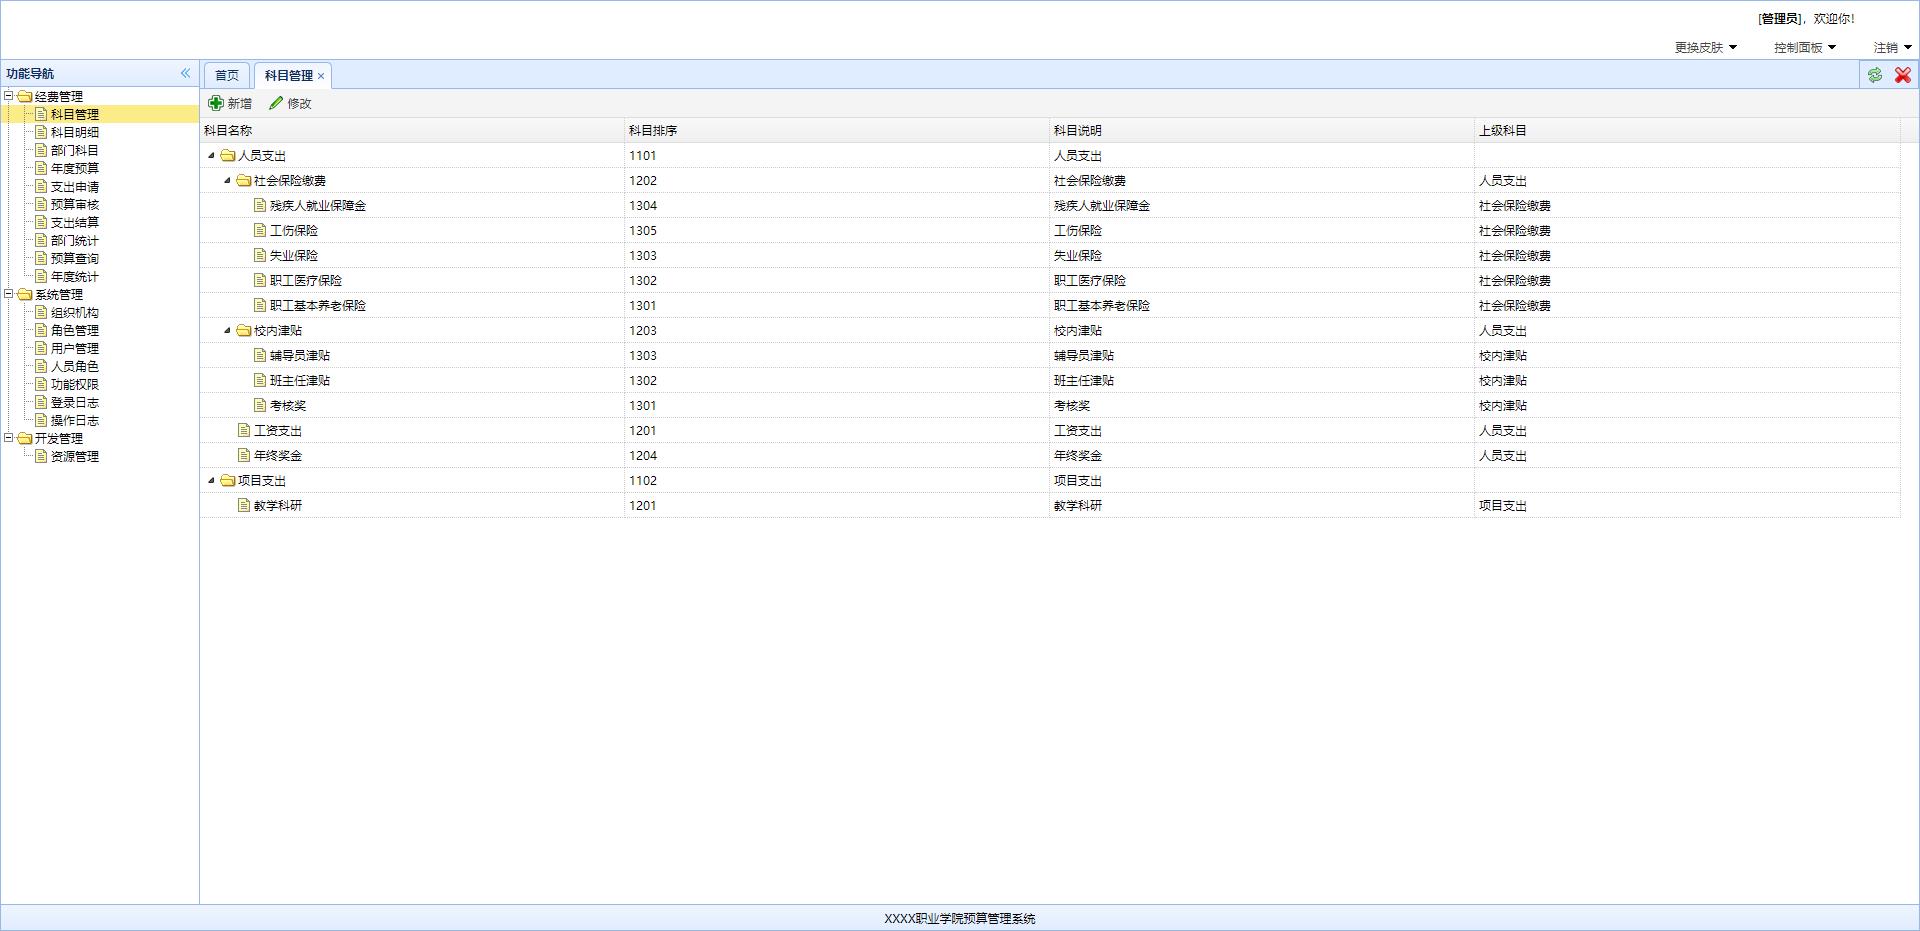The image size is (1920, 931).
Task: Select 科目管理 in the sidebar tree
Action: 75,114
